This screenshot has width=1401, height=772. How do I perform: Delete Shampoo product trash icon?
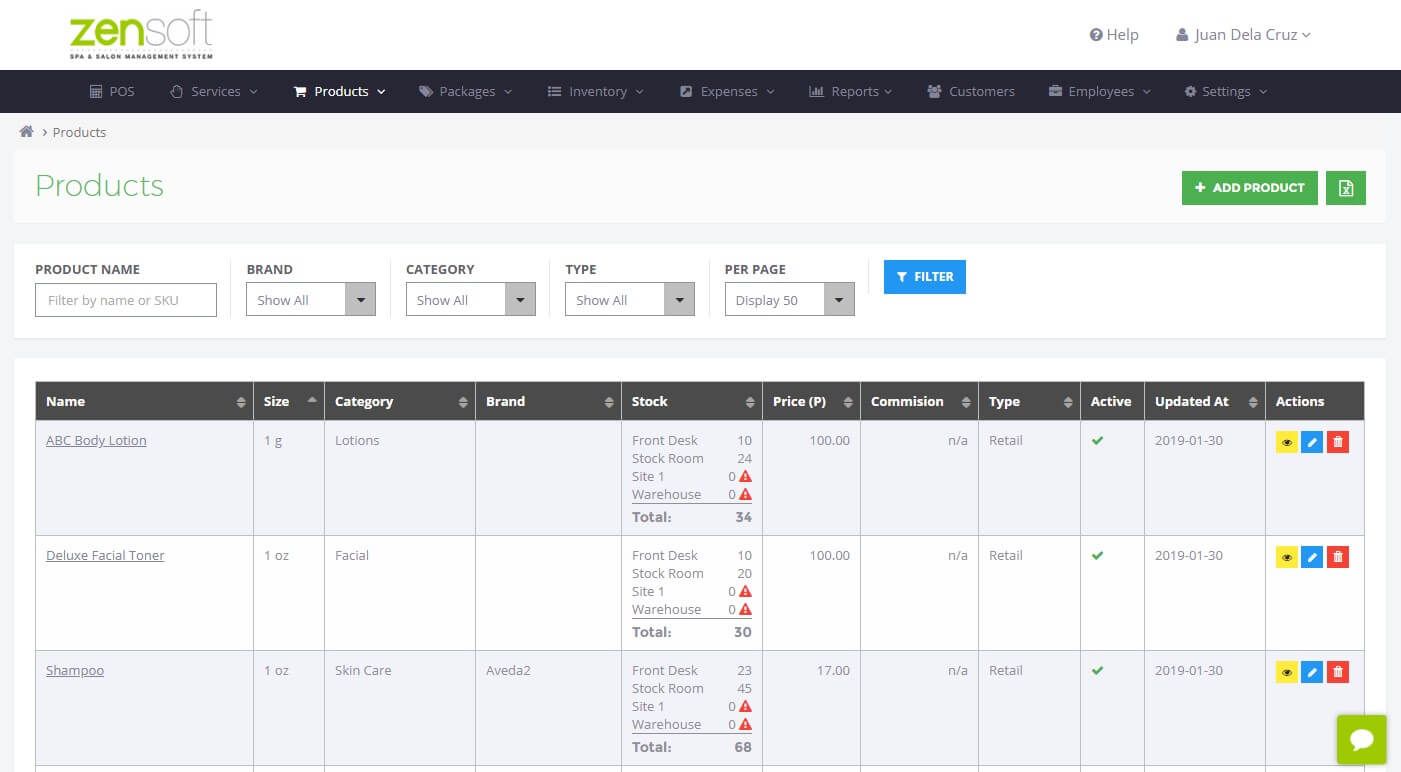click(x=1338, y=672)
